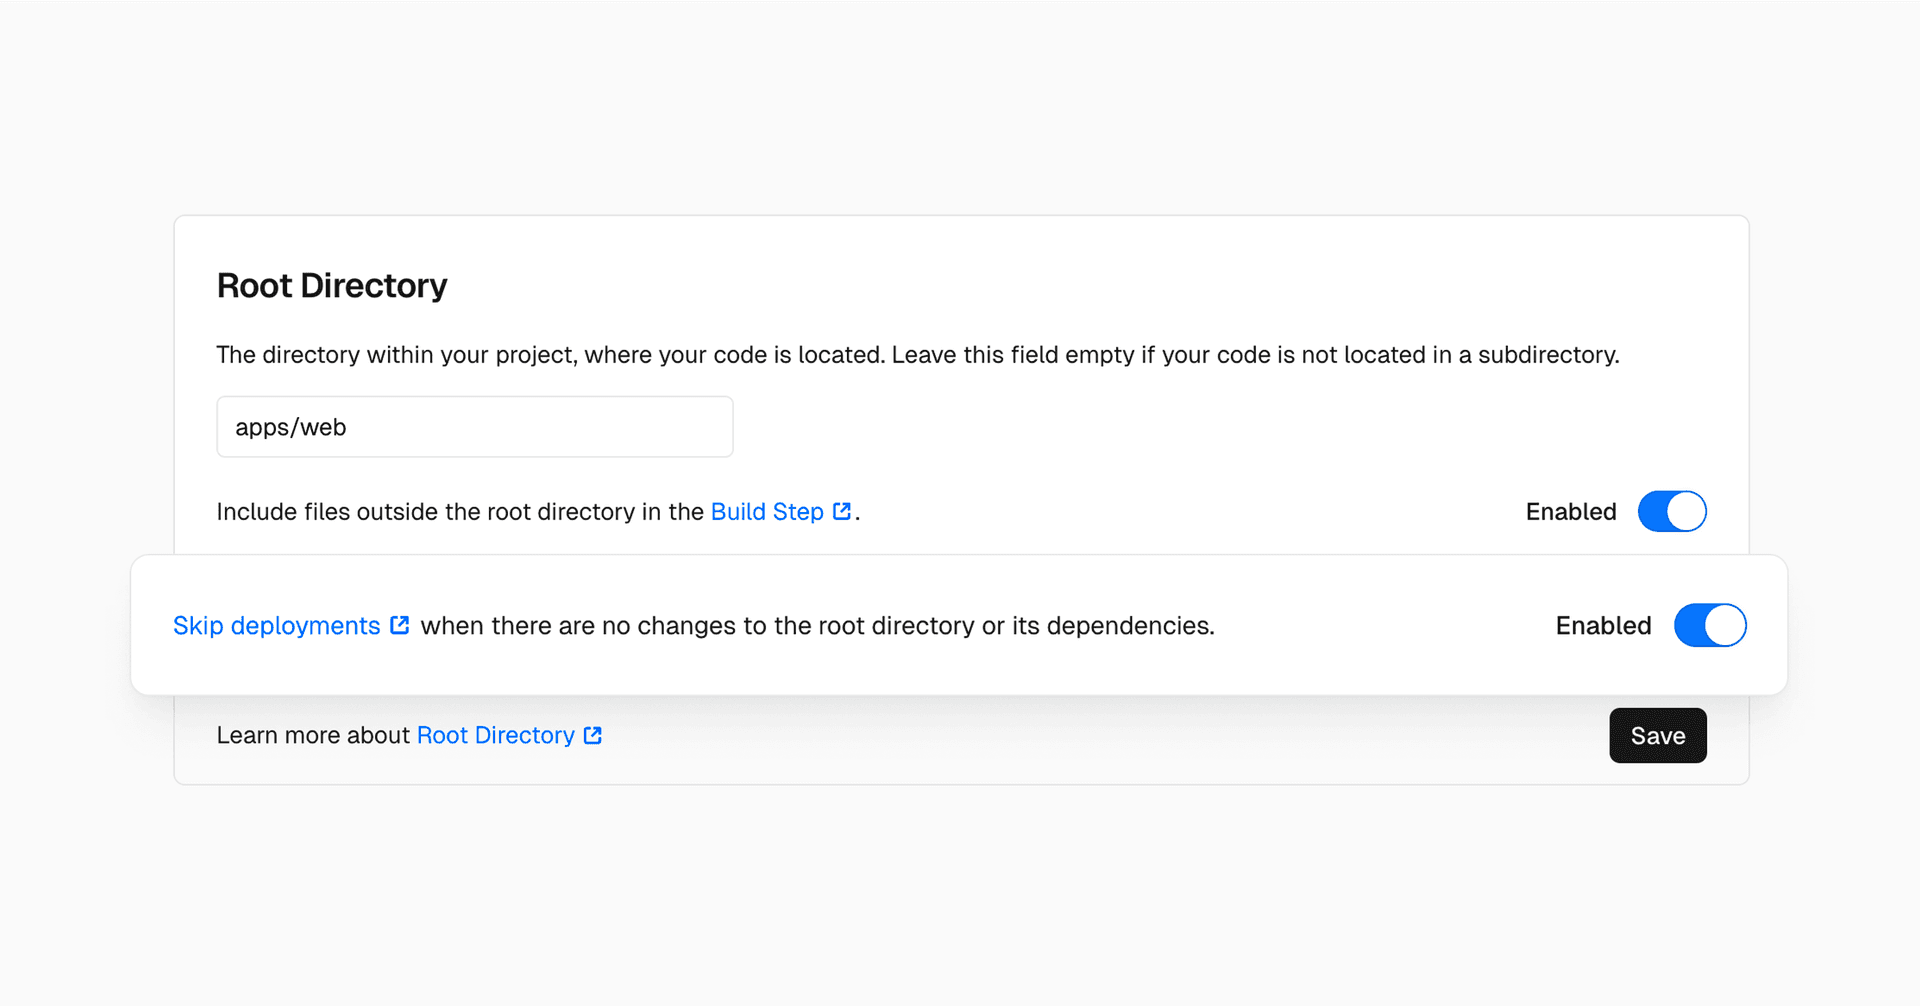Click the external link icon beside Build Step
This screenshot has width=1920, height=1006.
[842, 511]
